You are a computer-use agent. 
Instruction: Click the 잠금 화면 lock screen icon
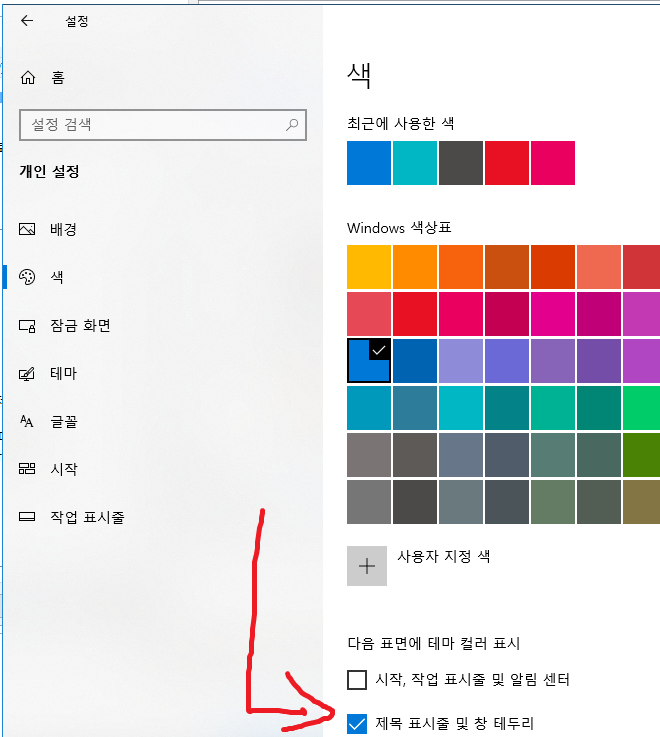pyautogui.click(x=27, y=326)
